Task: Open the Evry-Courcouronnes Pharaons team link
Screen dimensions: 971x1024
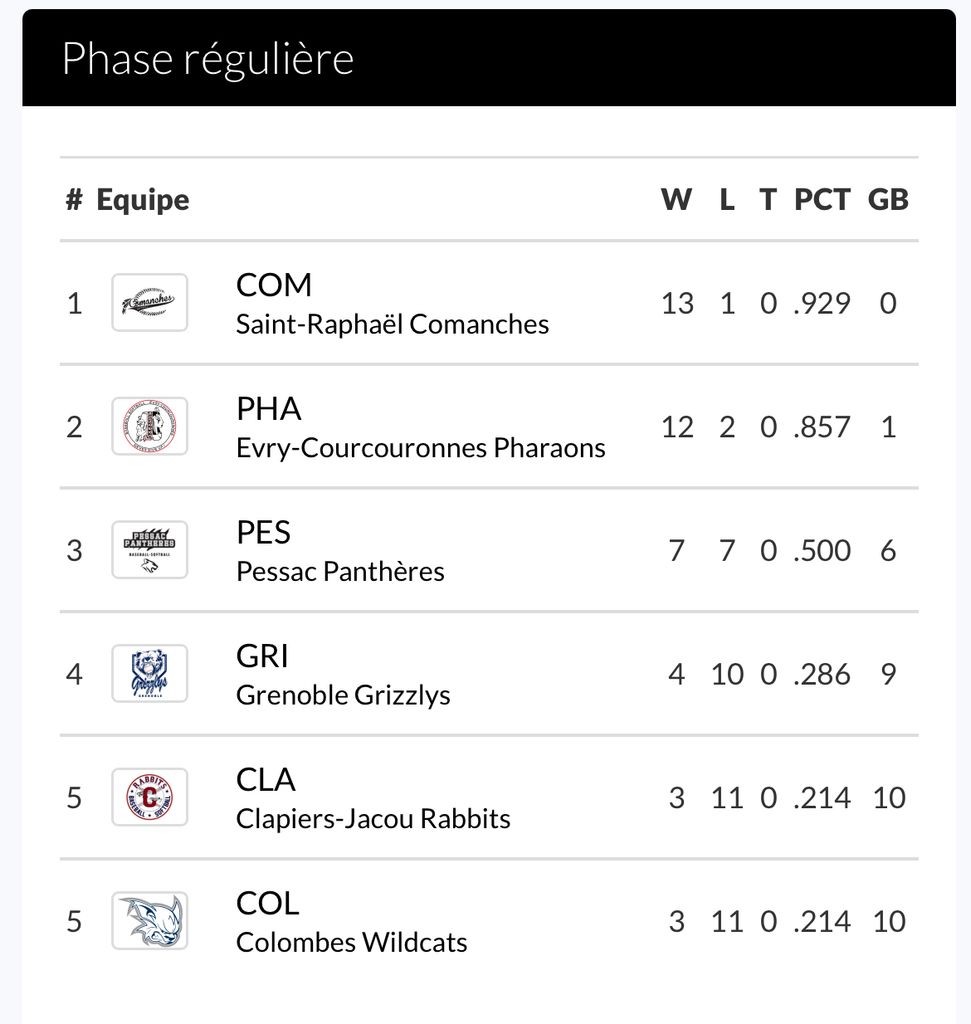Action: pyautogui.click(x=420, y=448)
